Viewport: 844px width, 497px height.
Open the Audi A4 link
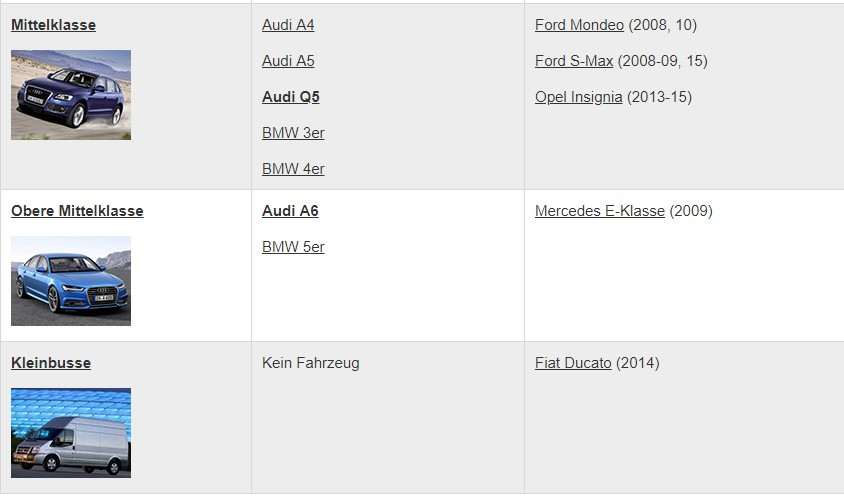288,25
